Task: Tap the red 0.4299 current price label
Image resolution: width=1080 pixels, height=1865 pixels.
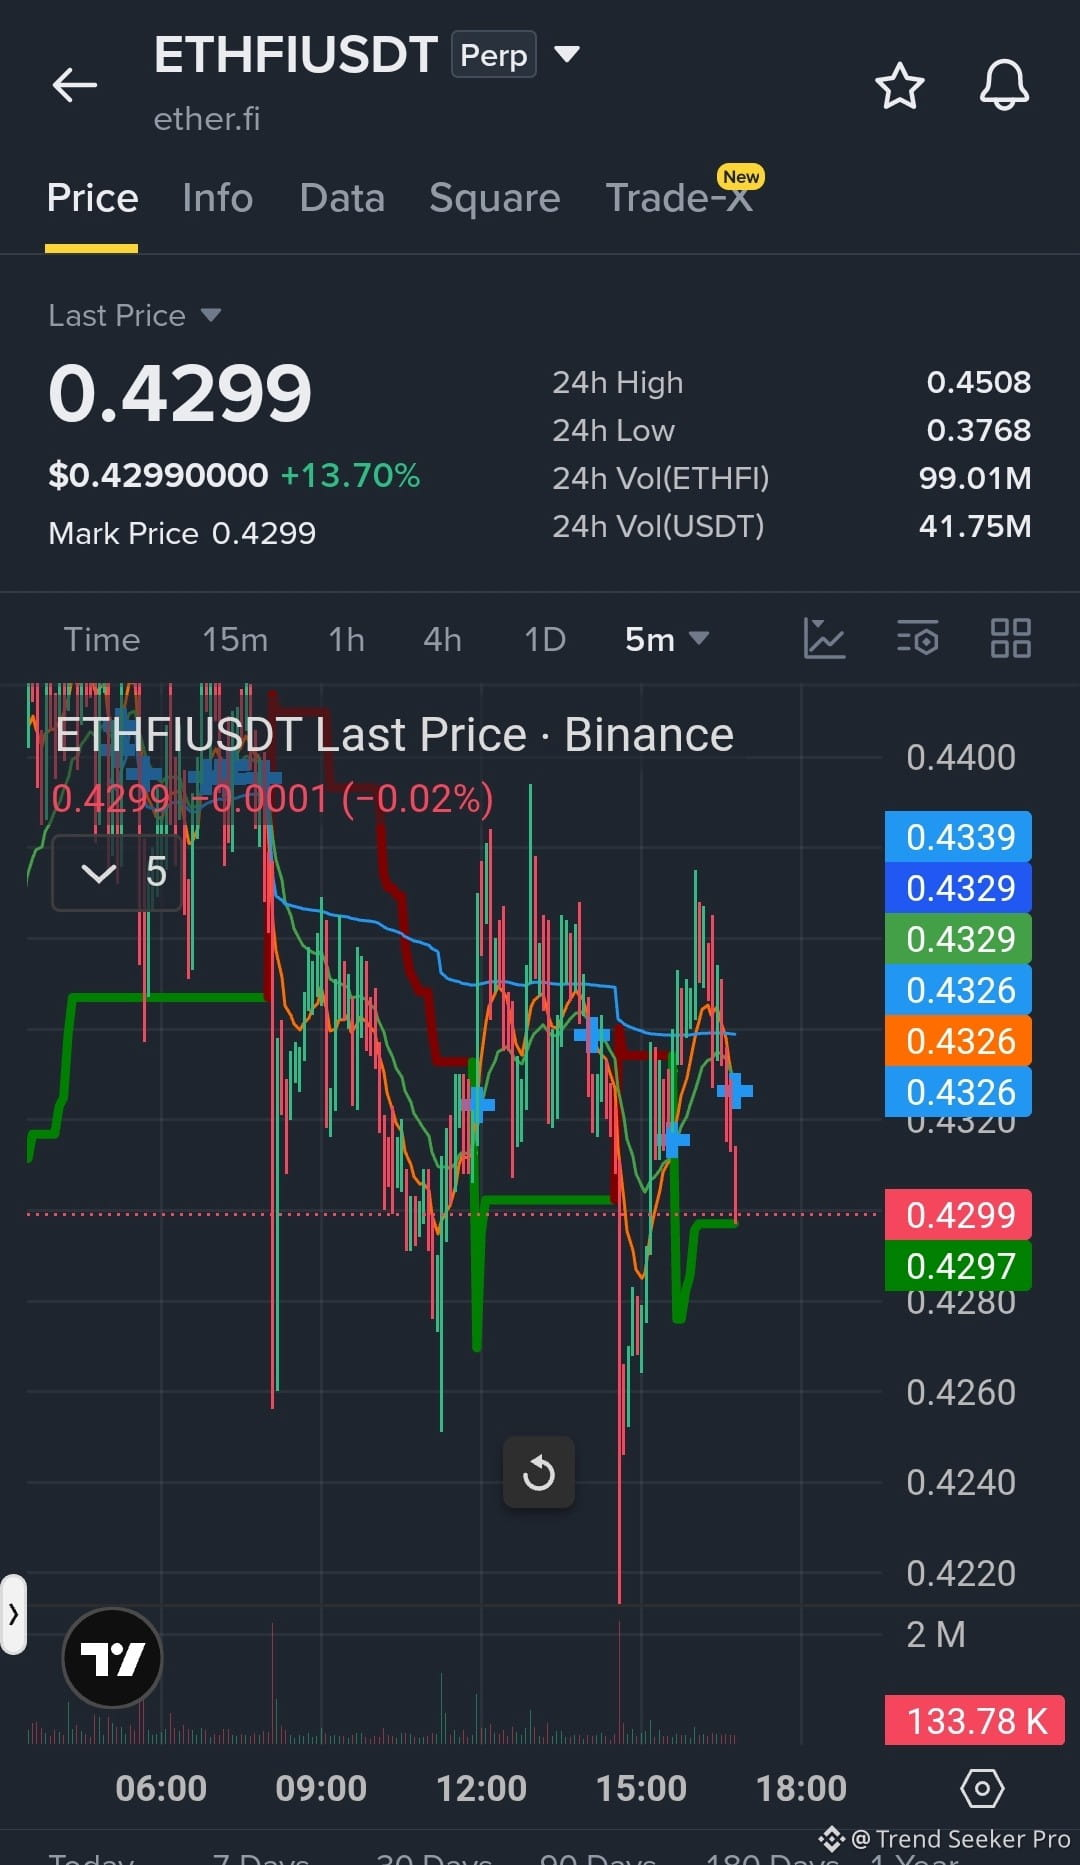Action: pyautogui.click(x=958, y=1215)
